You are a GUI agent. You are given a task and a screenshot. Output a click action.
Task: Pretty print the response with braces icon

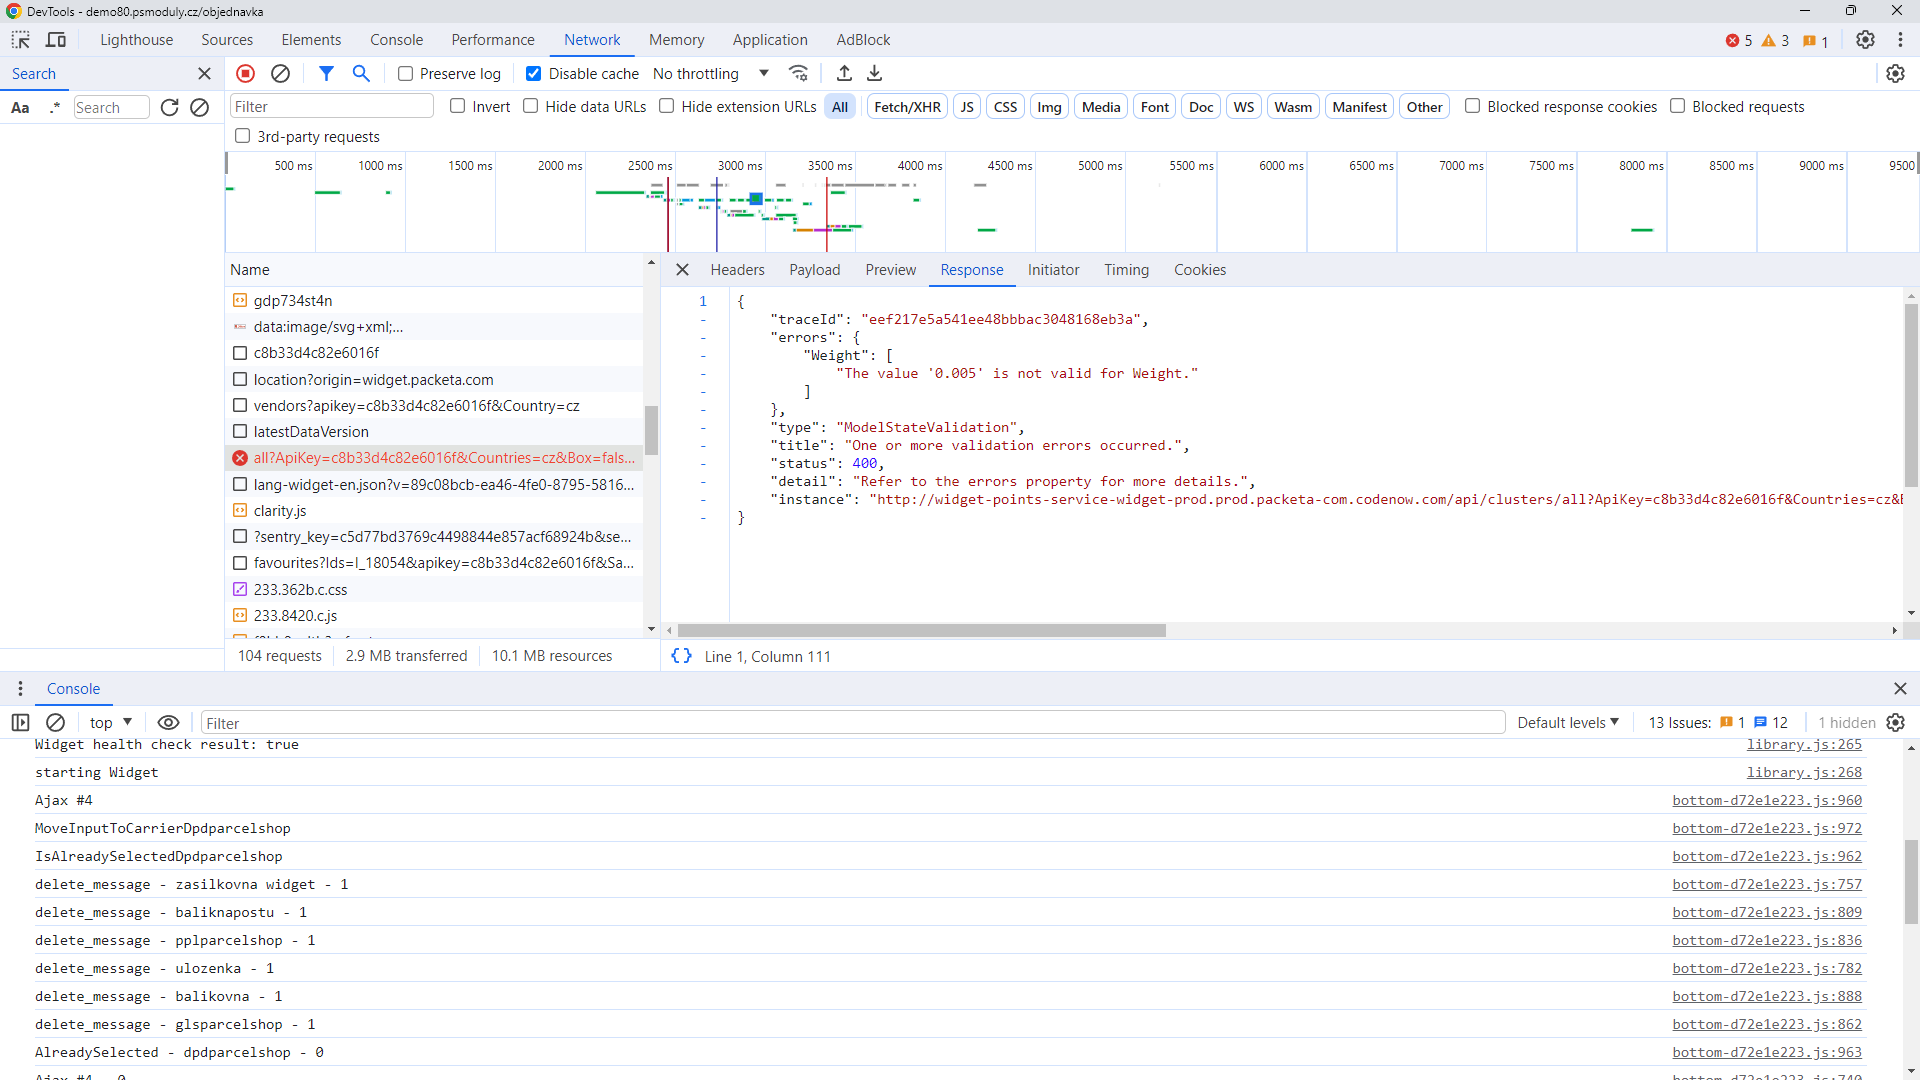[x=681, y=656]
